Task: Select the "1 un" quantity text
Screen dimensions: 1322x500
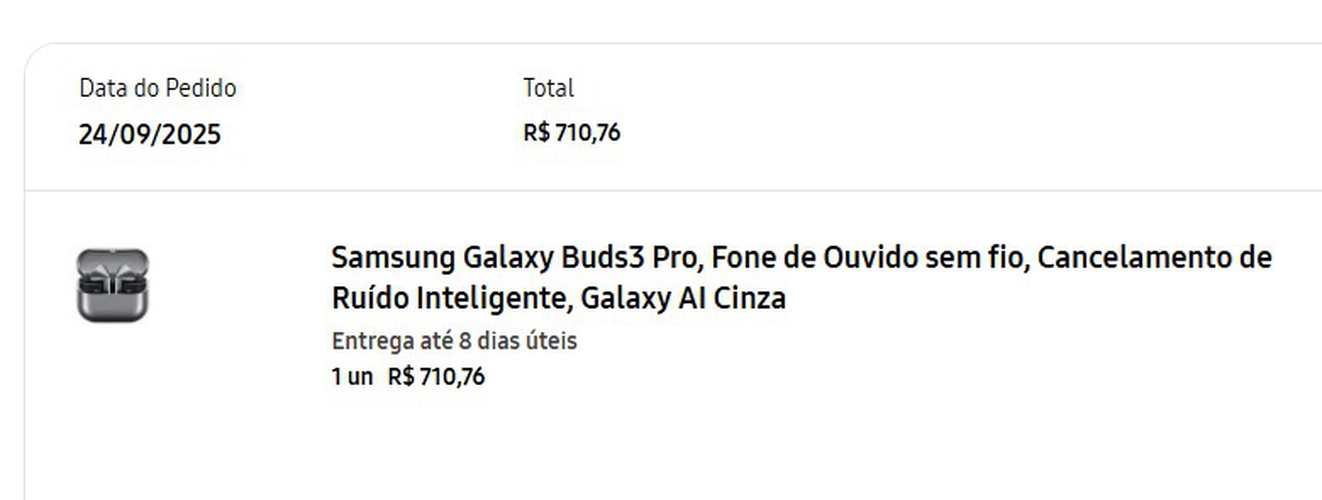Action: point(352,377)
